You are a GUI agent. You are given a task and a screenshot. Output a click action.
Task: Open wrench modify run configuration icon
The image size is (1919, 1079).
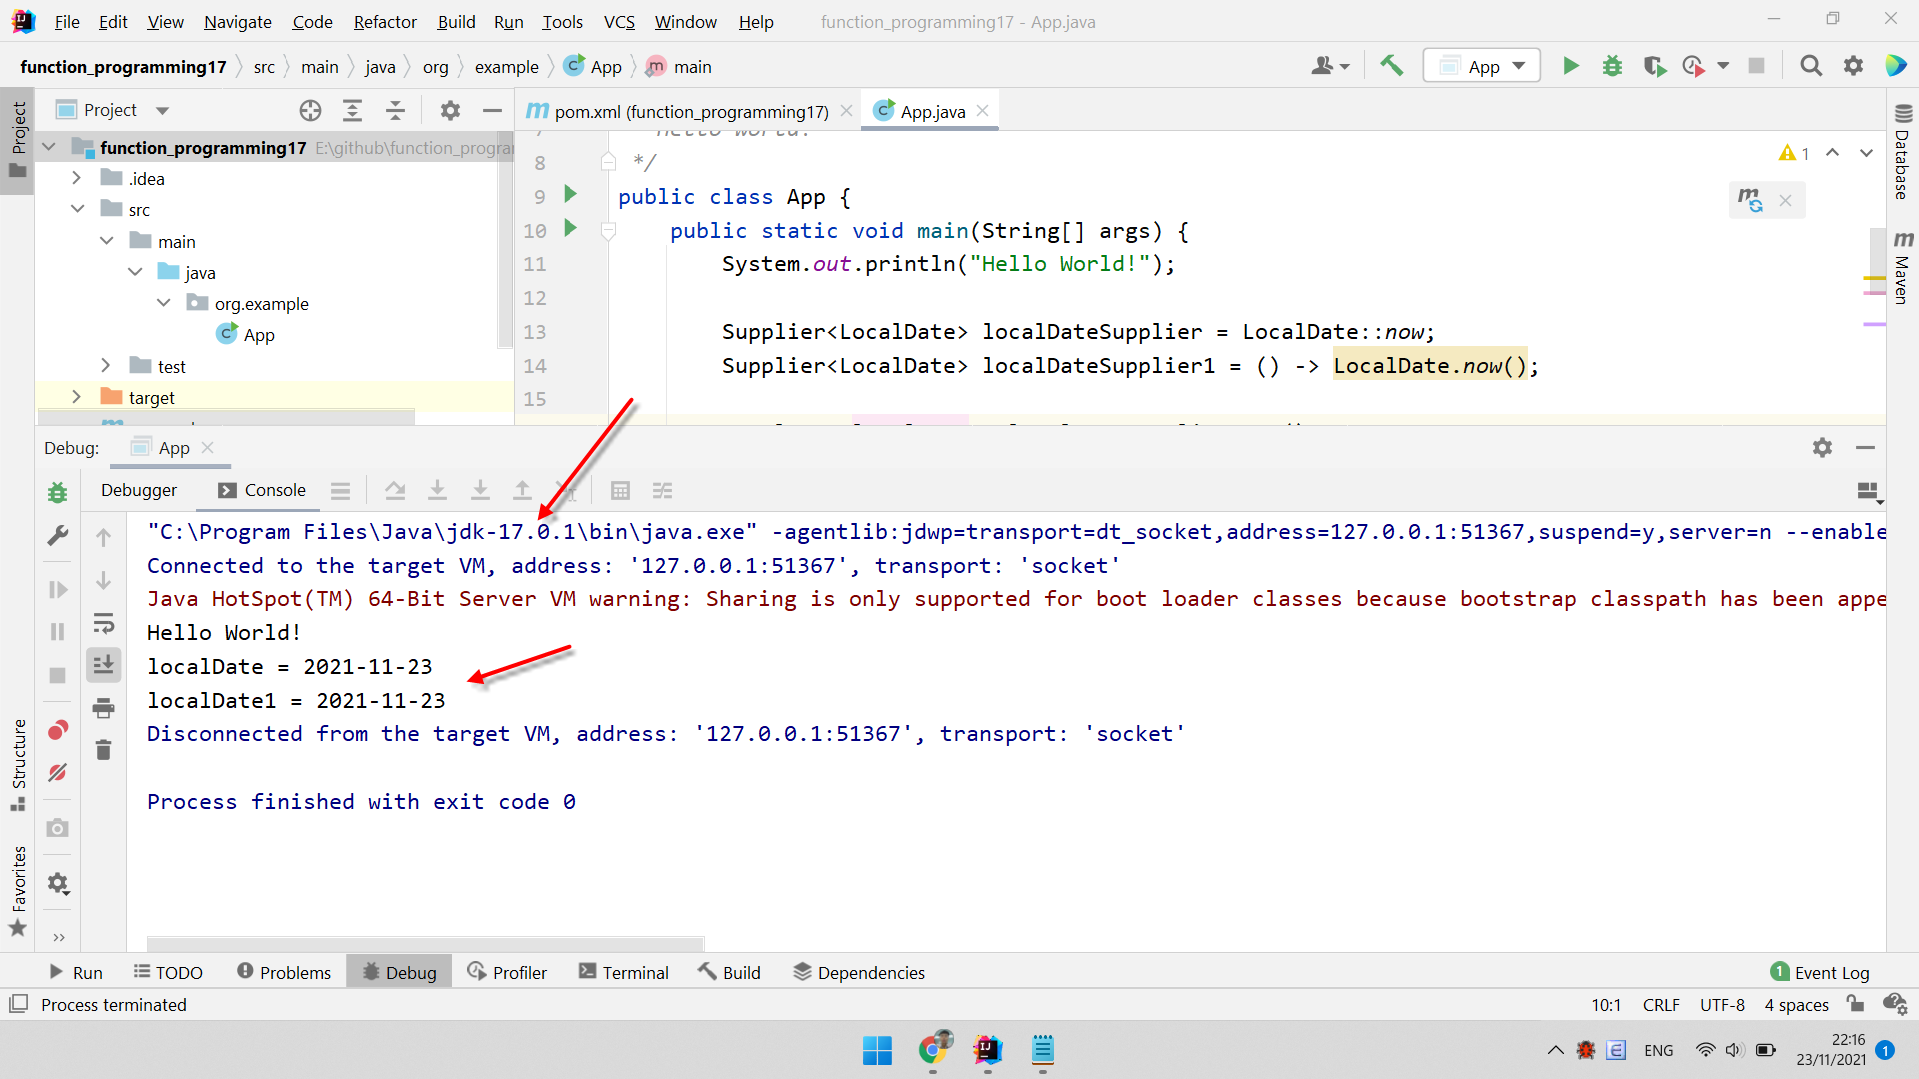pos(57,535)
